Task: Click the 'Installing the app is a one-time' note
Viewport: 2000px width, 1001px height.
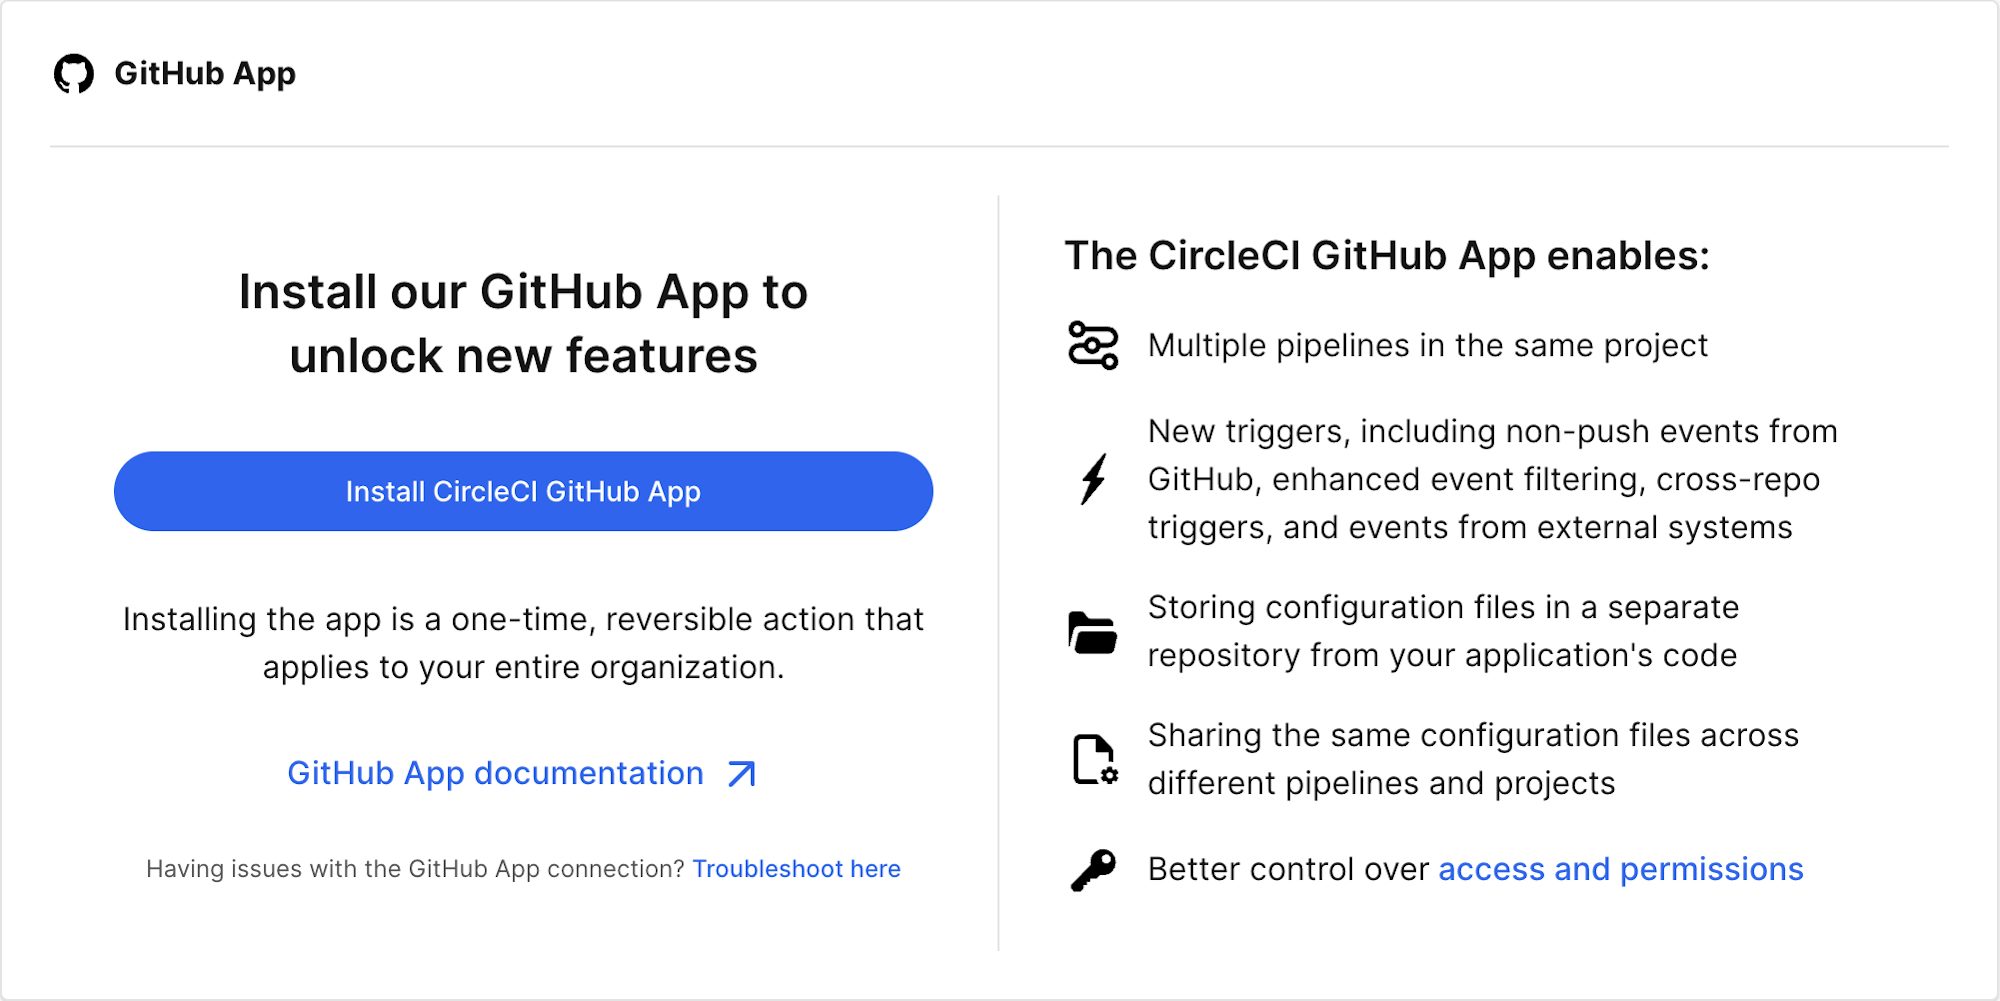Action: 523,644
